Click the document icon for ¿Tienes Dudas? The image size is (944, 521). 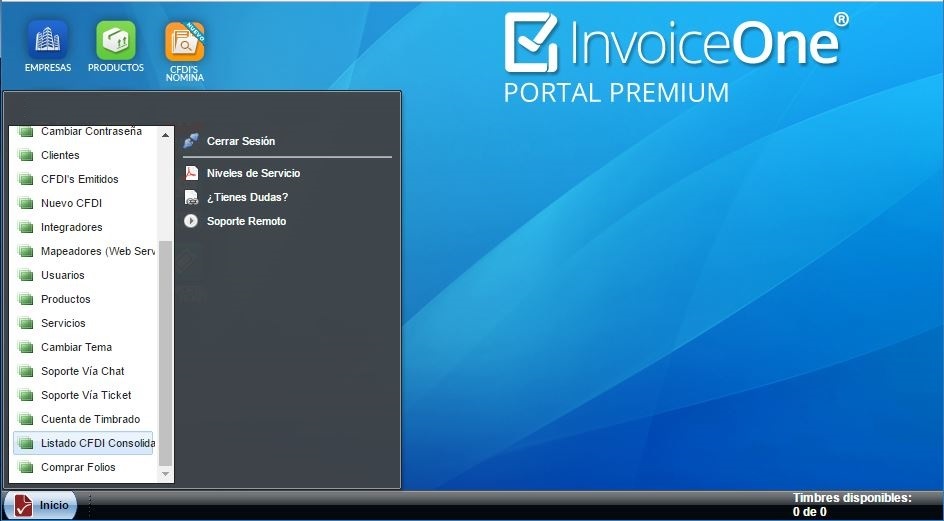tap(191, 197)
